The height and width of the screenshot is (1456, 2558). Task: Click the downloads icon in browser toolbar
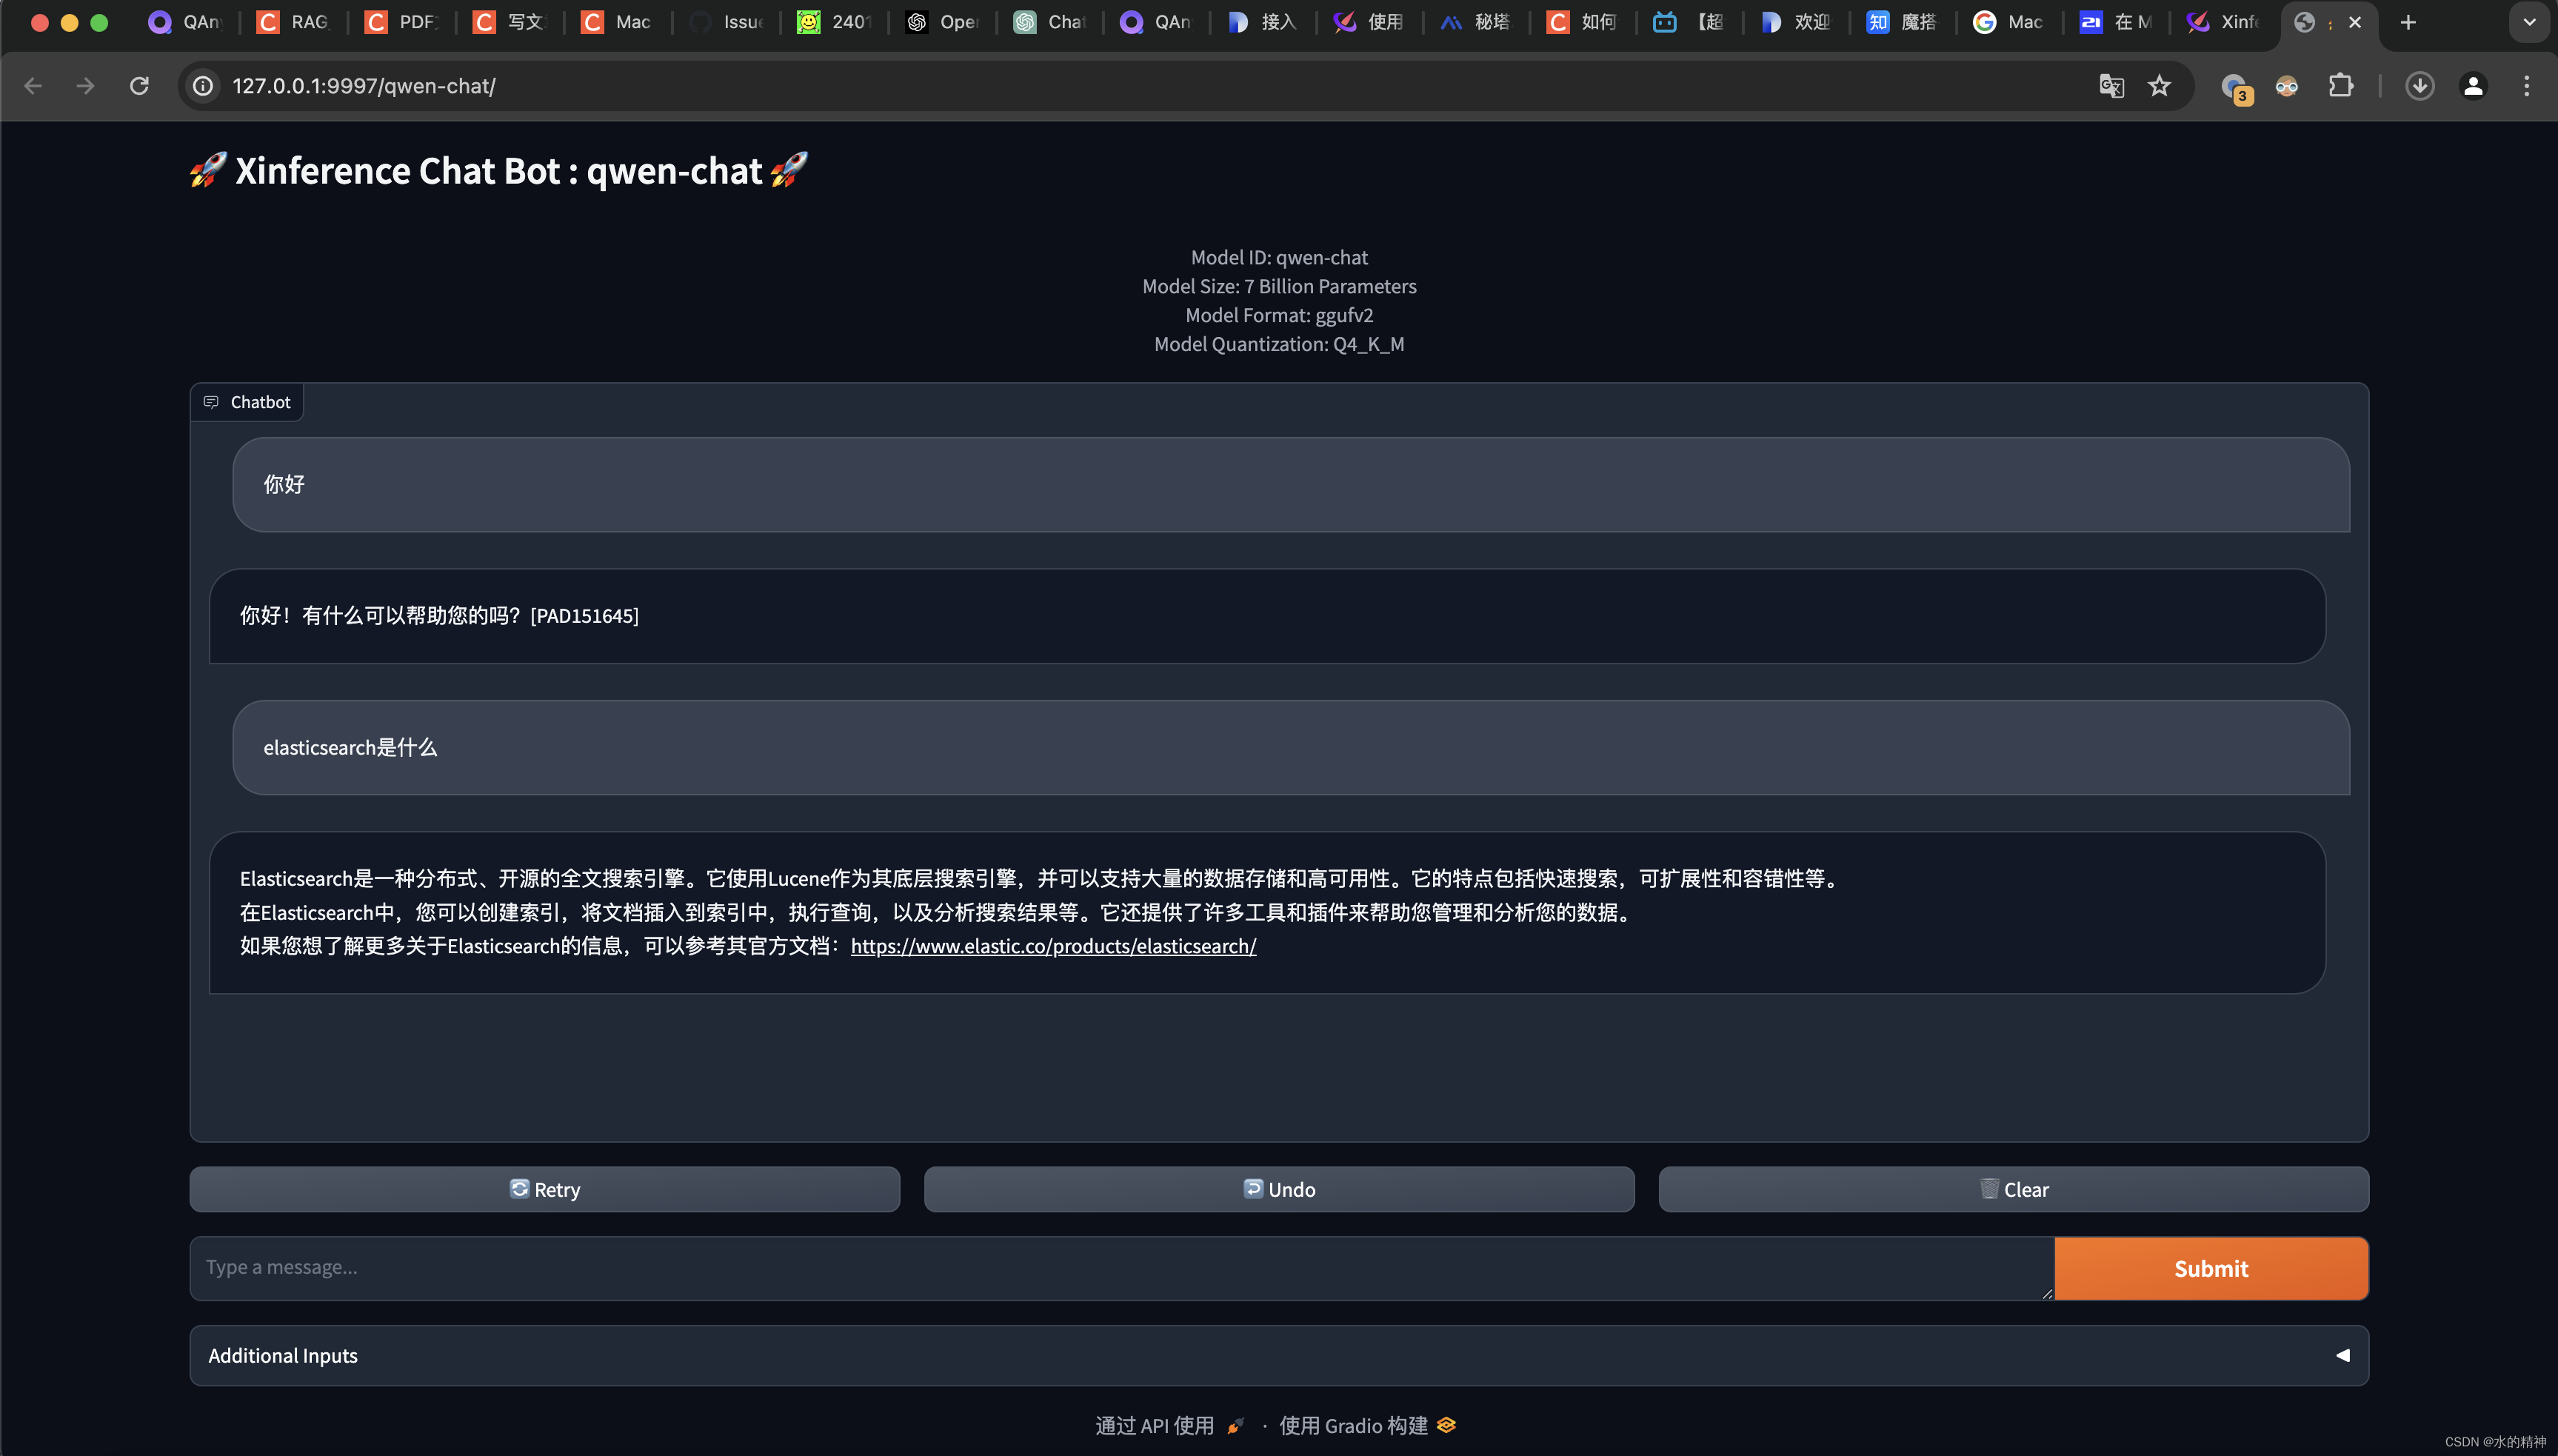pos(2419,86)
